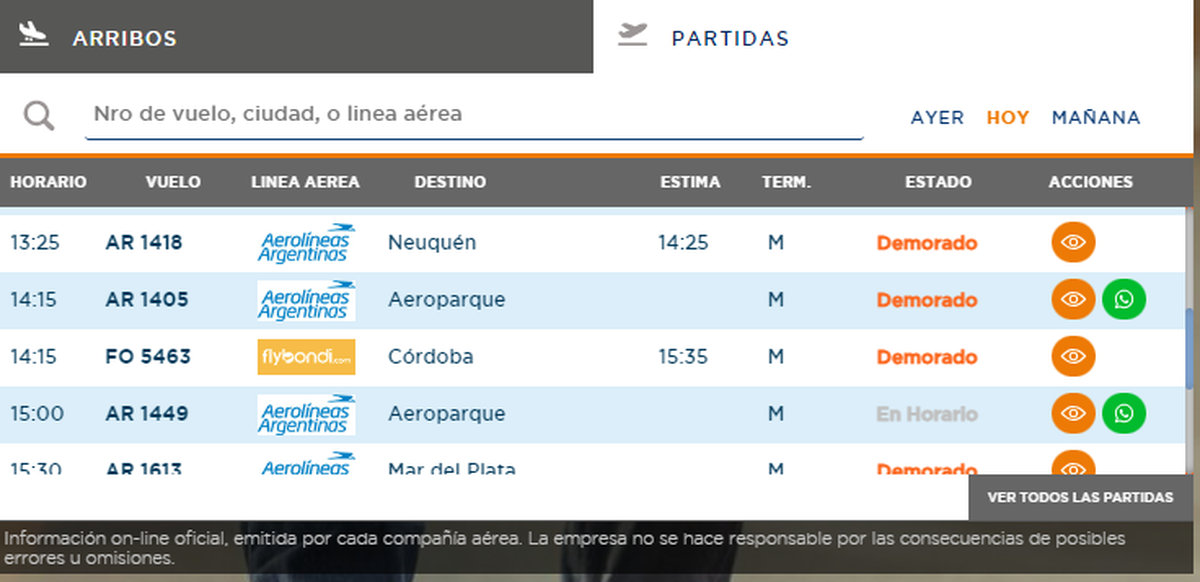1200x582 pixels.
Task: Click the search magnifier icon
Action: click(x=39, y=116)
